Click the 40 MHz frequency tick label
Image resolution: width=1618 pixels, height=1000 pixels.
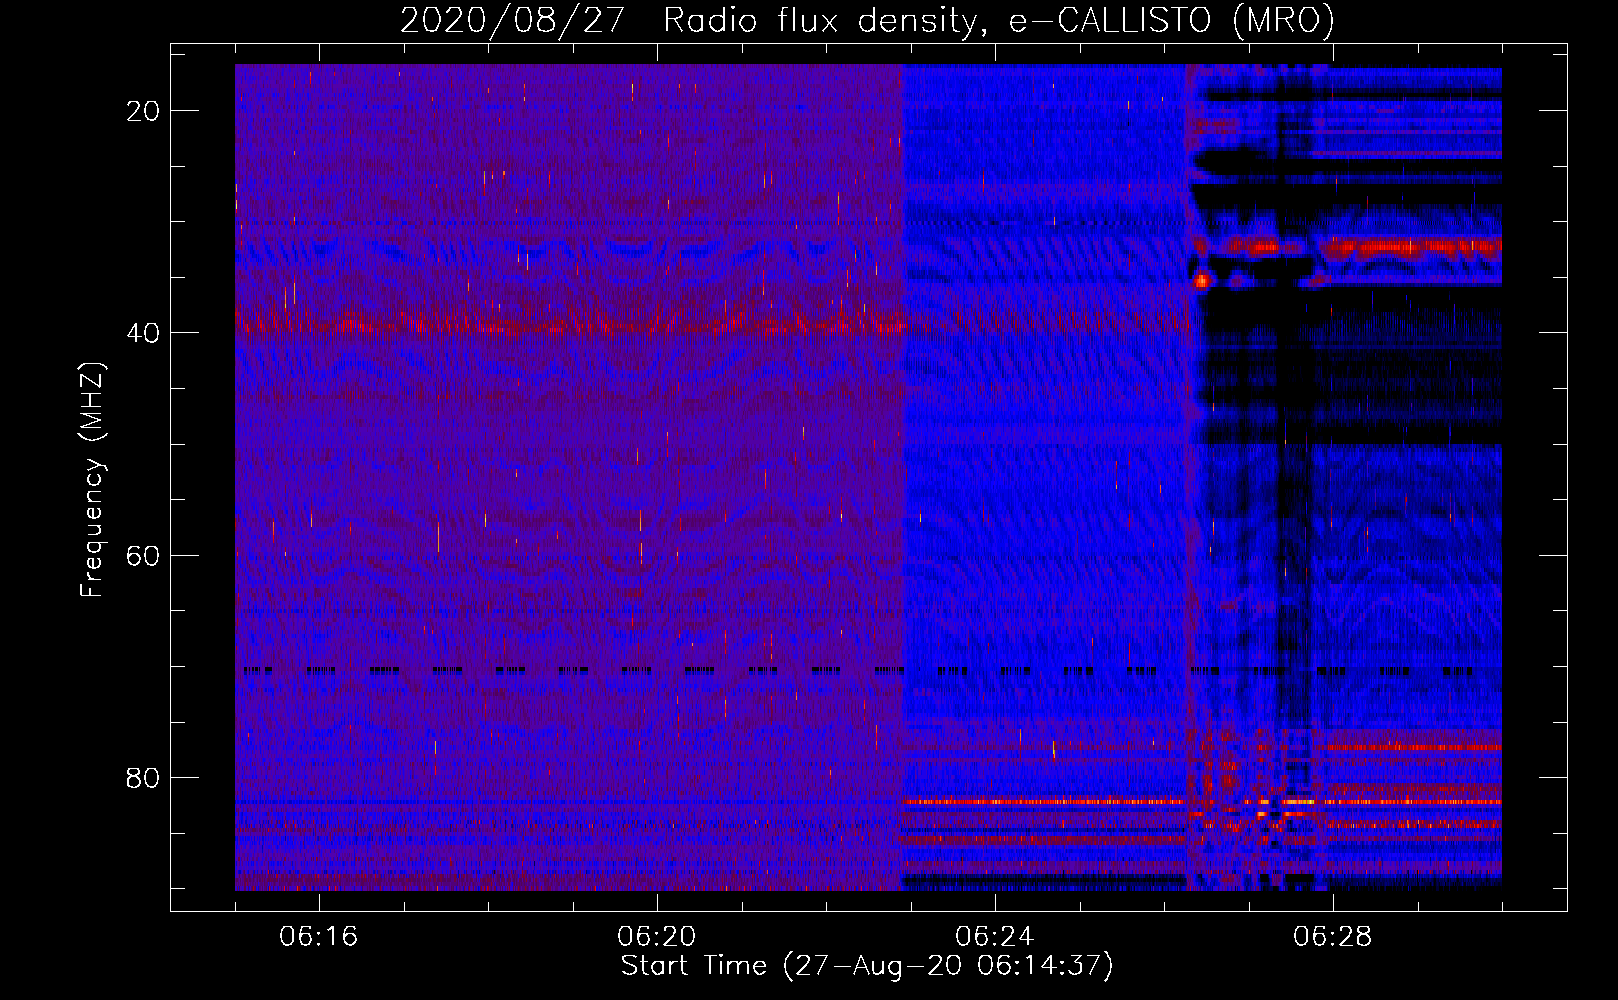click(143, 333)
